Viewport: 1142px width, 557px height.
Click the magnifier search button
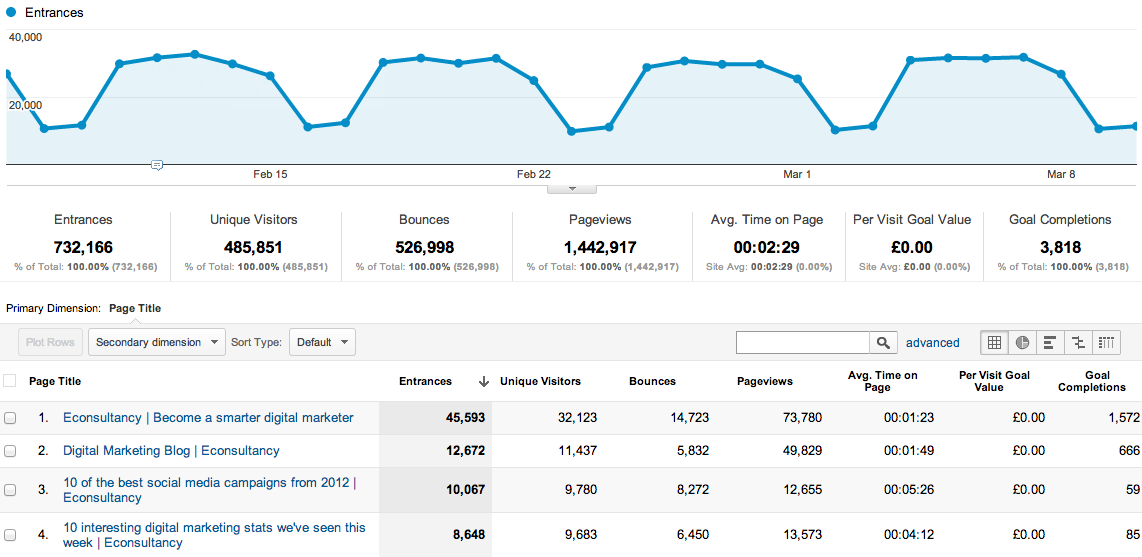point(882,343)
